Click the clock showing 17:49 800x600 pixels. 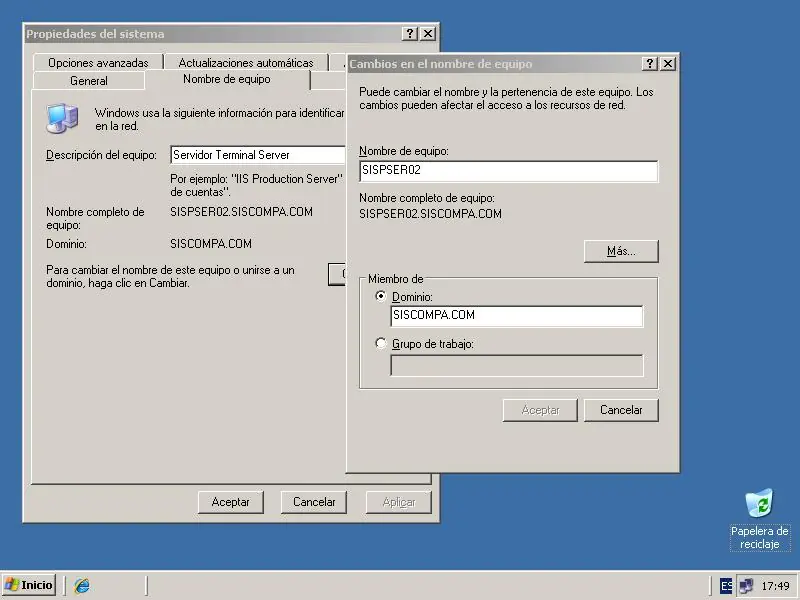(776, 586)
